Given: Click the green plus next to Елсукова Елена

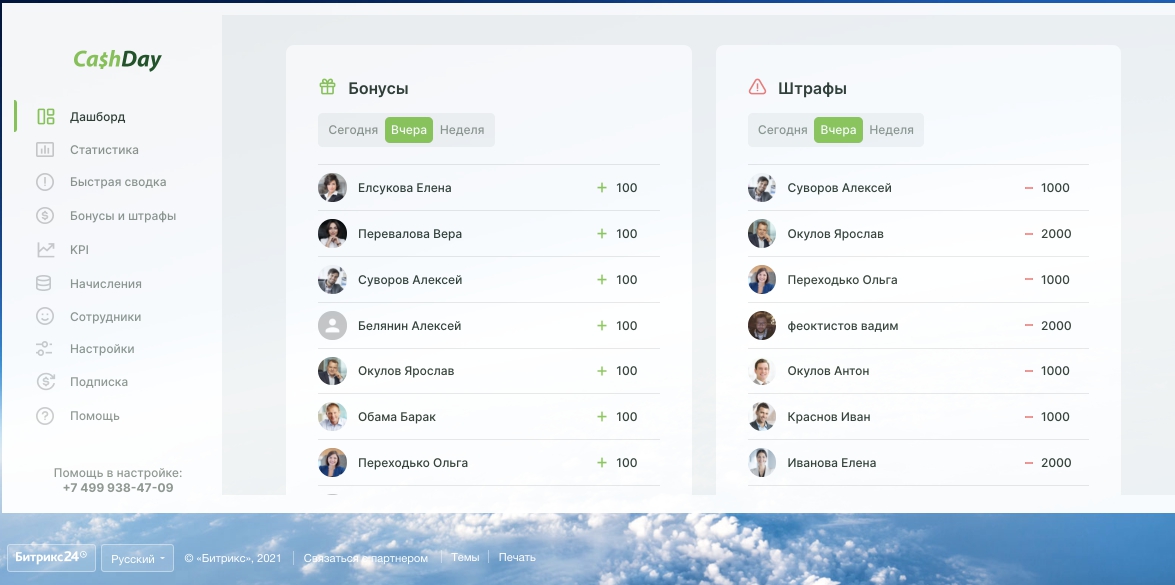Looking at the screenshot, I should (x=602, y=188).
